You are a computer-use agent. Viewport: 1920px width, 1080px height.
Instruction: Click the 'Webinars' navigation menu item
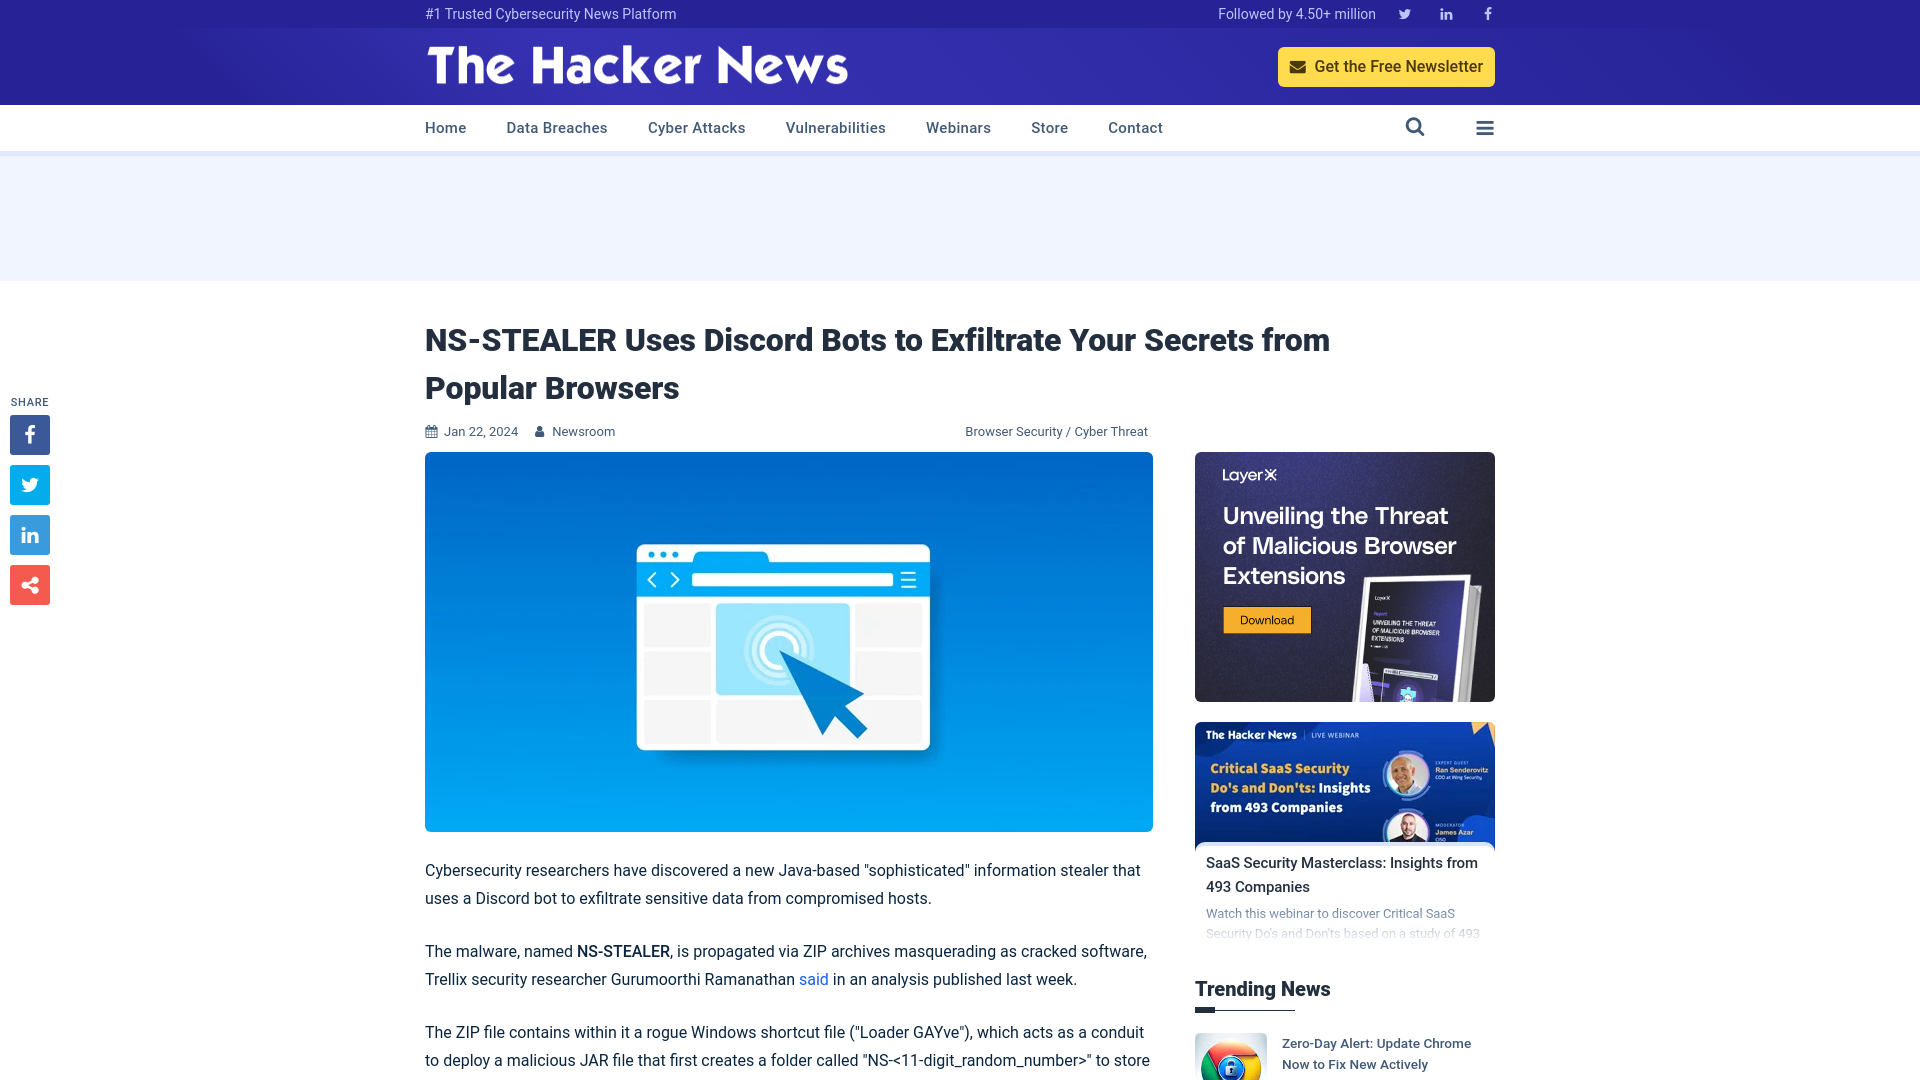(959, 127)
